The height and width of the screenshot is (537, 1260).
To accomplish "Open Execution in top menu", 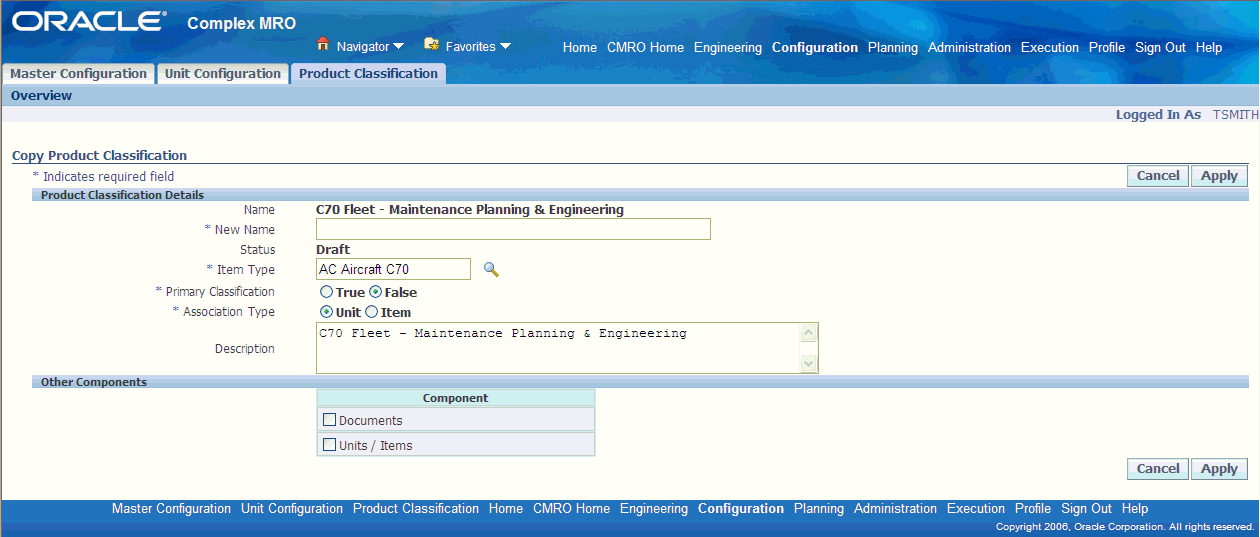I will click(1050, 48).
